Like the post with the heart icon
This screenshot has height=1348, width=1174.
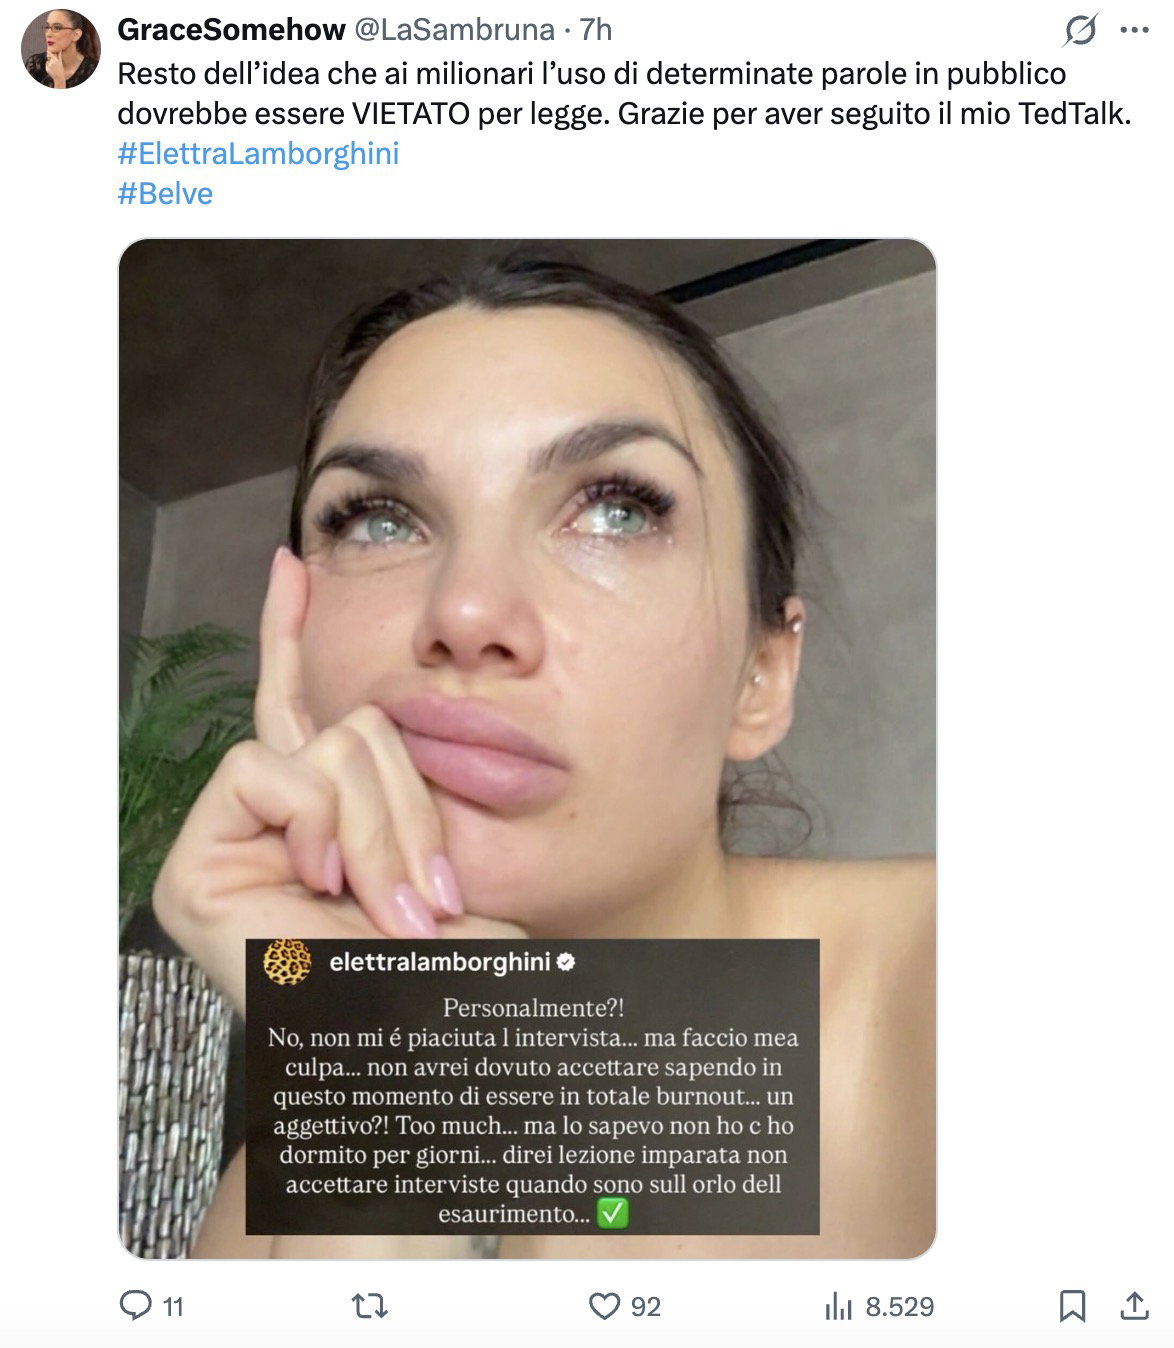(x=604, y=1306)
